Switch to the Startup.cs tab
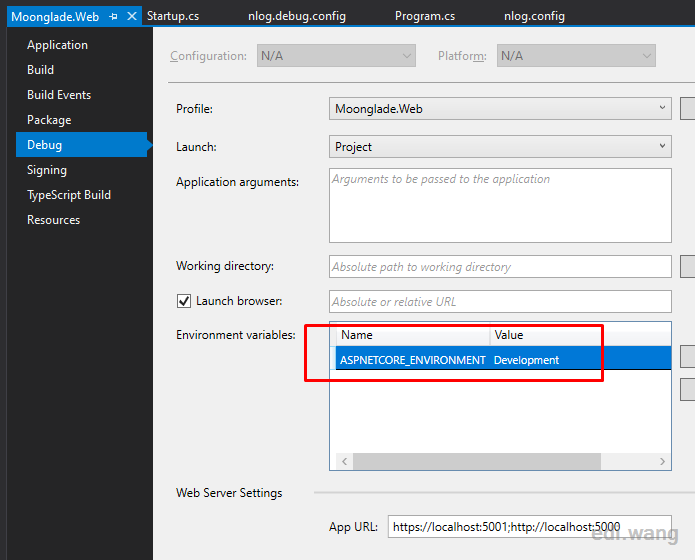Image resolution: width=695 pixels, height=560 pixels. click(173, 16)
